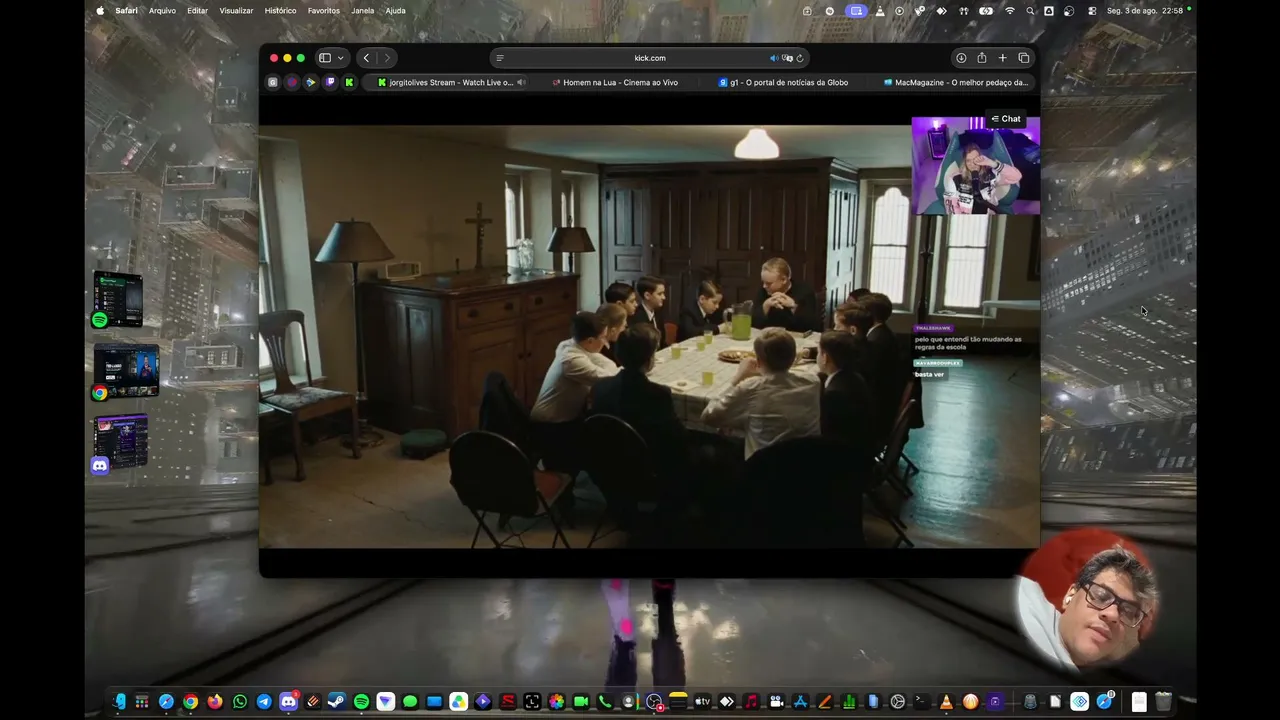The image size is (1280, 720).
Task: Open the pinned Kick tab
Action: (349, 83)
